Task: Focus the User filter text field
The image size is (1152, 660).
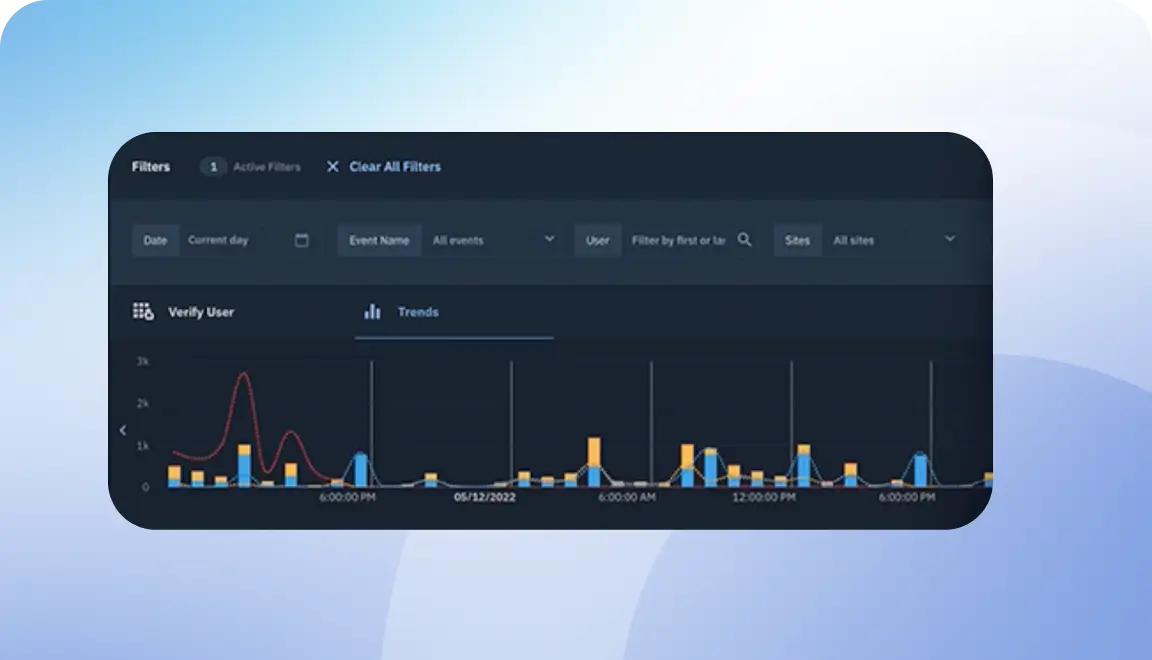Action: (x=677, y=240)
